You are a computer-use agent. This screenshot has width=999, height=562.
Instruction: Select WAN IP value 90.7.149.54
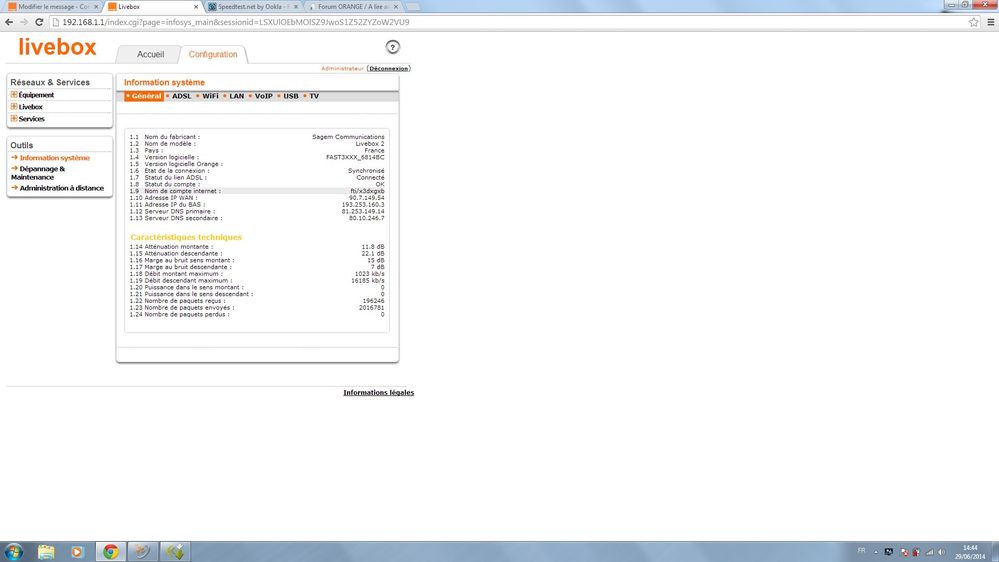click(x=366, y=198)
